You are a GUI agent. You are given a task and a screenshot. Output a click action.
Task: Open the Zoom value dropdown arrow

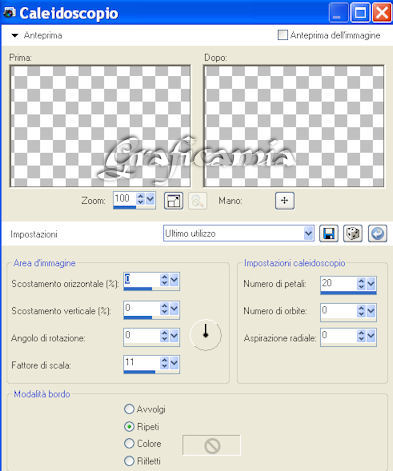[151, 199]
